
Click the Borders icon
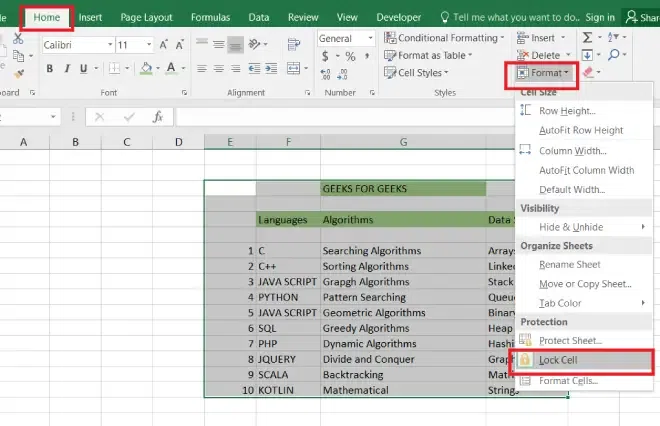point(114,68)
